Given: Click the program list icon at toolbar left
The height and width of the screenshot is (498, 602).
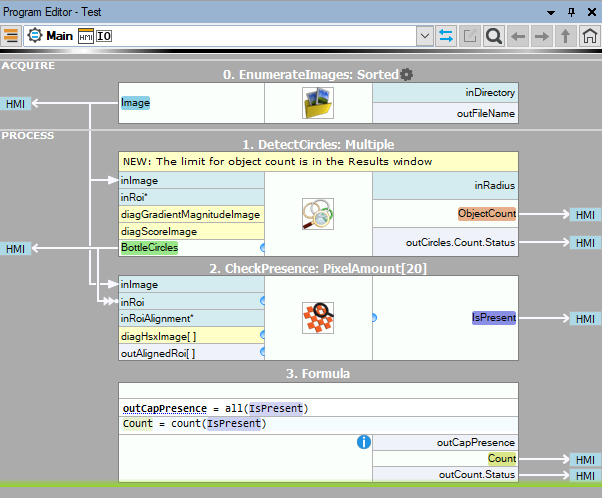Looking at the screenshot, I should click(x=11, y=36).
